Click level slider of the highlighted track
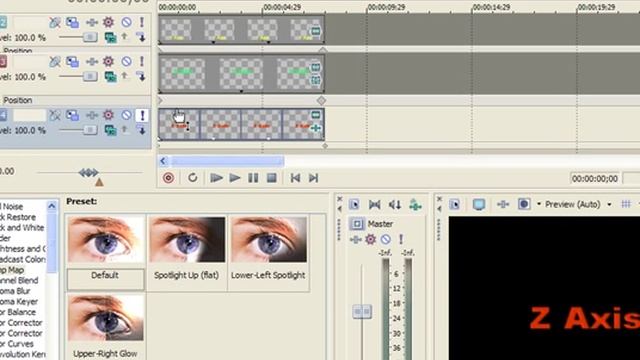The width and height of the screenshot is (640, 360). tap(90, 130)
